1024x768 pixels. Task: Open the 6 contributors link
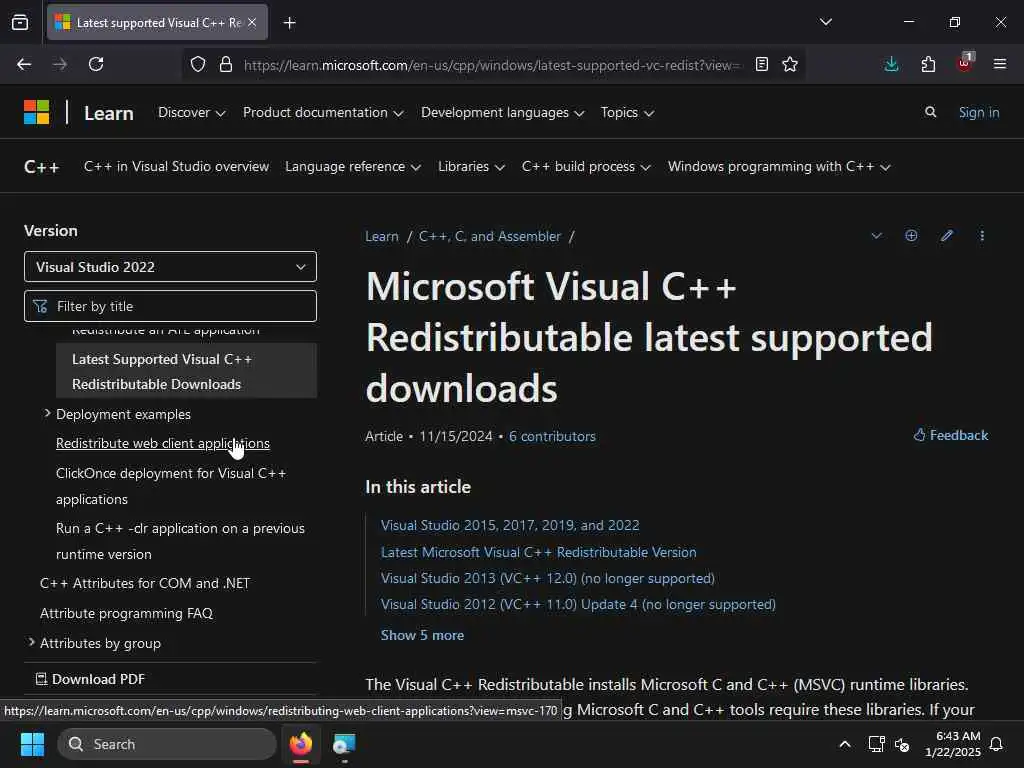(x=552, y=436)
